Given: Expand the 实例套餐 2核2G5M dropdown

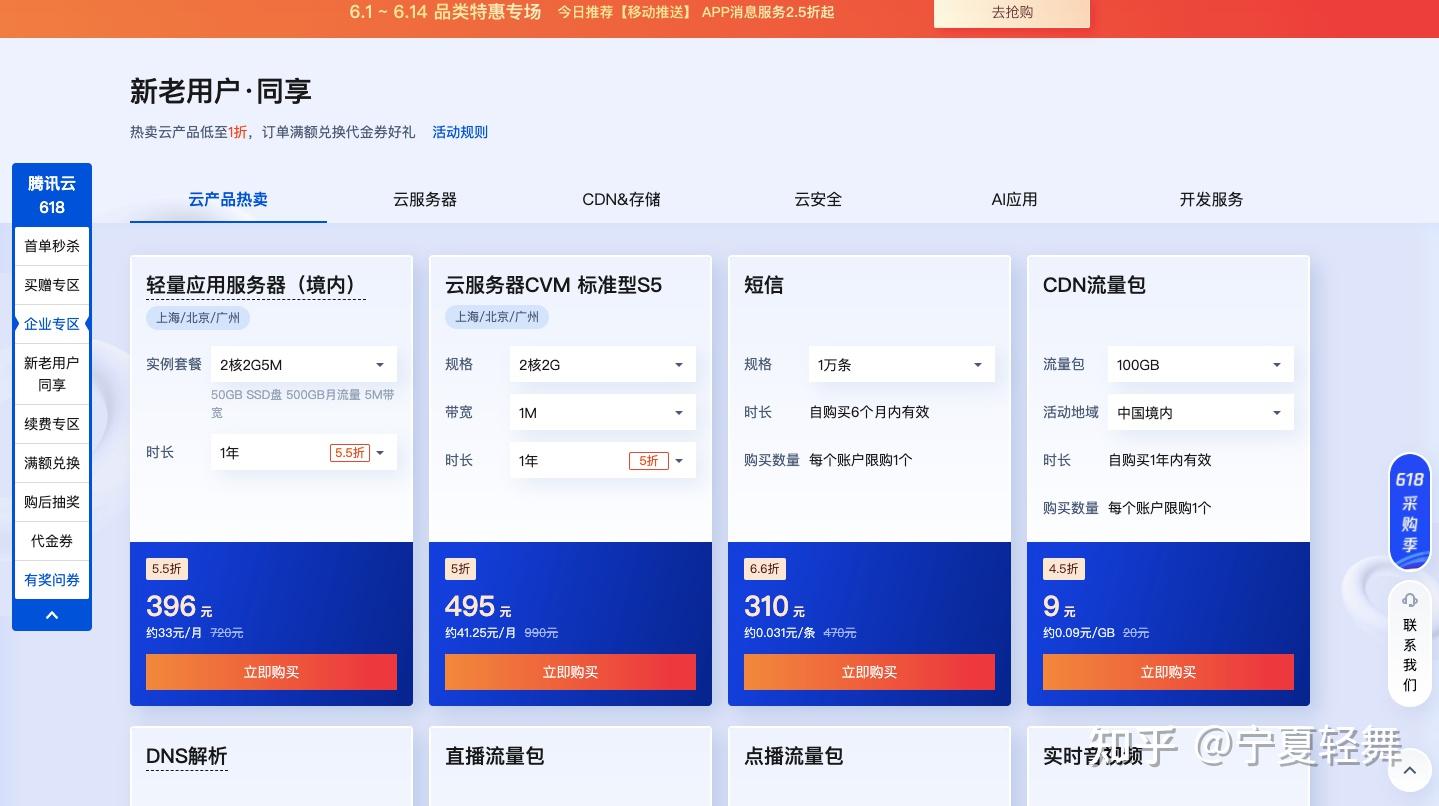Looking at the screenshot, I should click(x=304, y=365).
